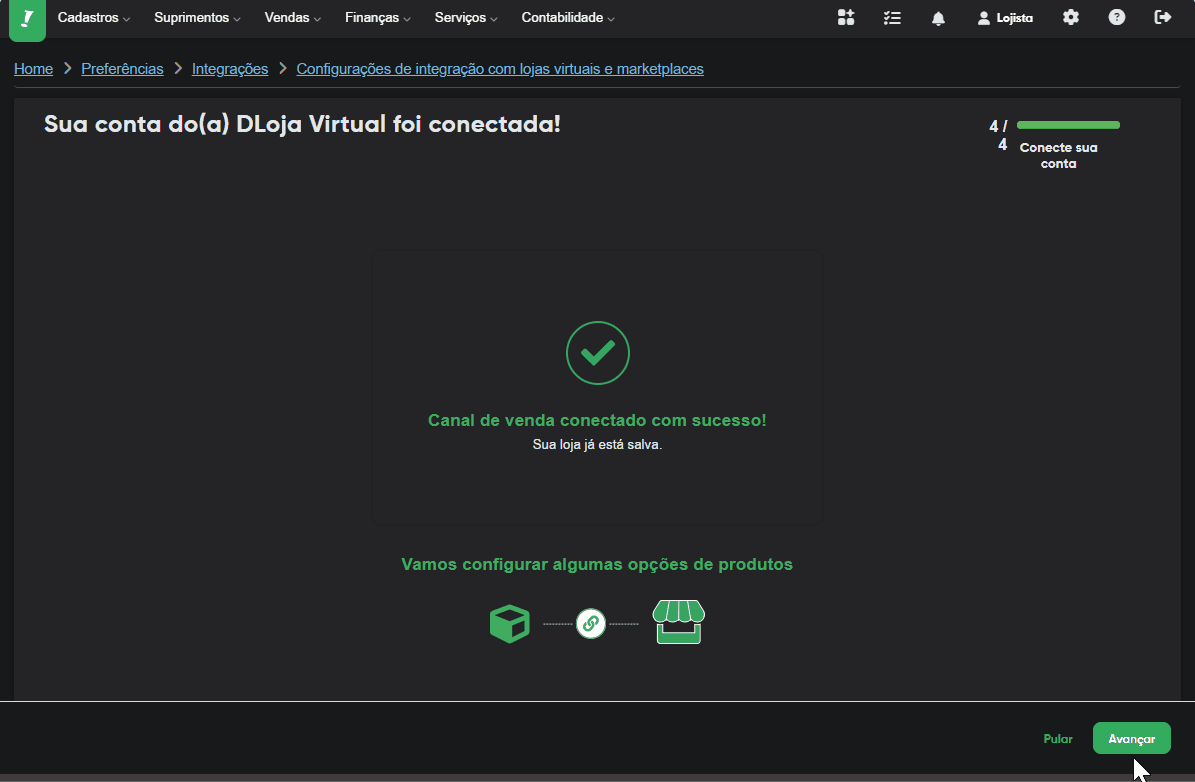Click the green product box icon
This screenshot has height=782, width=1195.
pos(509,623)
